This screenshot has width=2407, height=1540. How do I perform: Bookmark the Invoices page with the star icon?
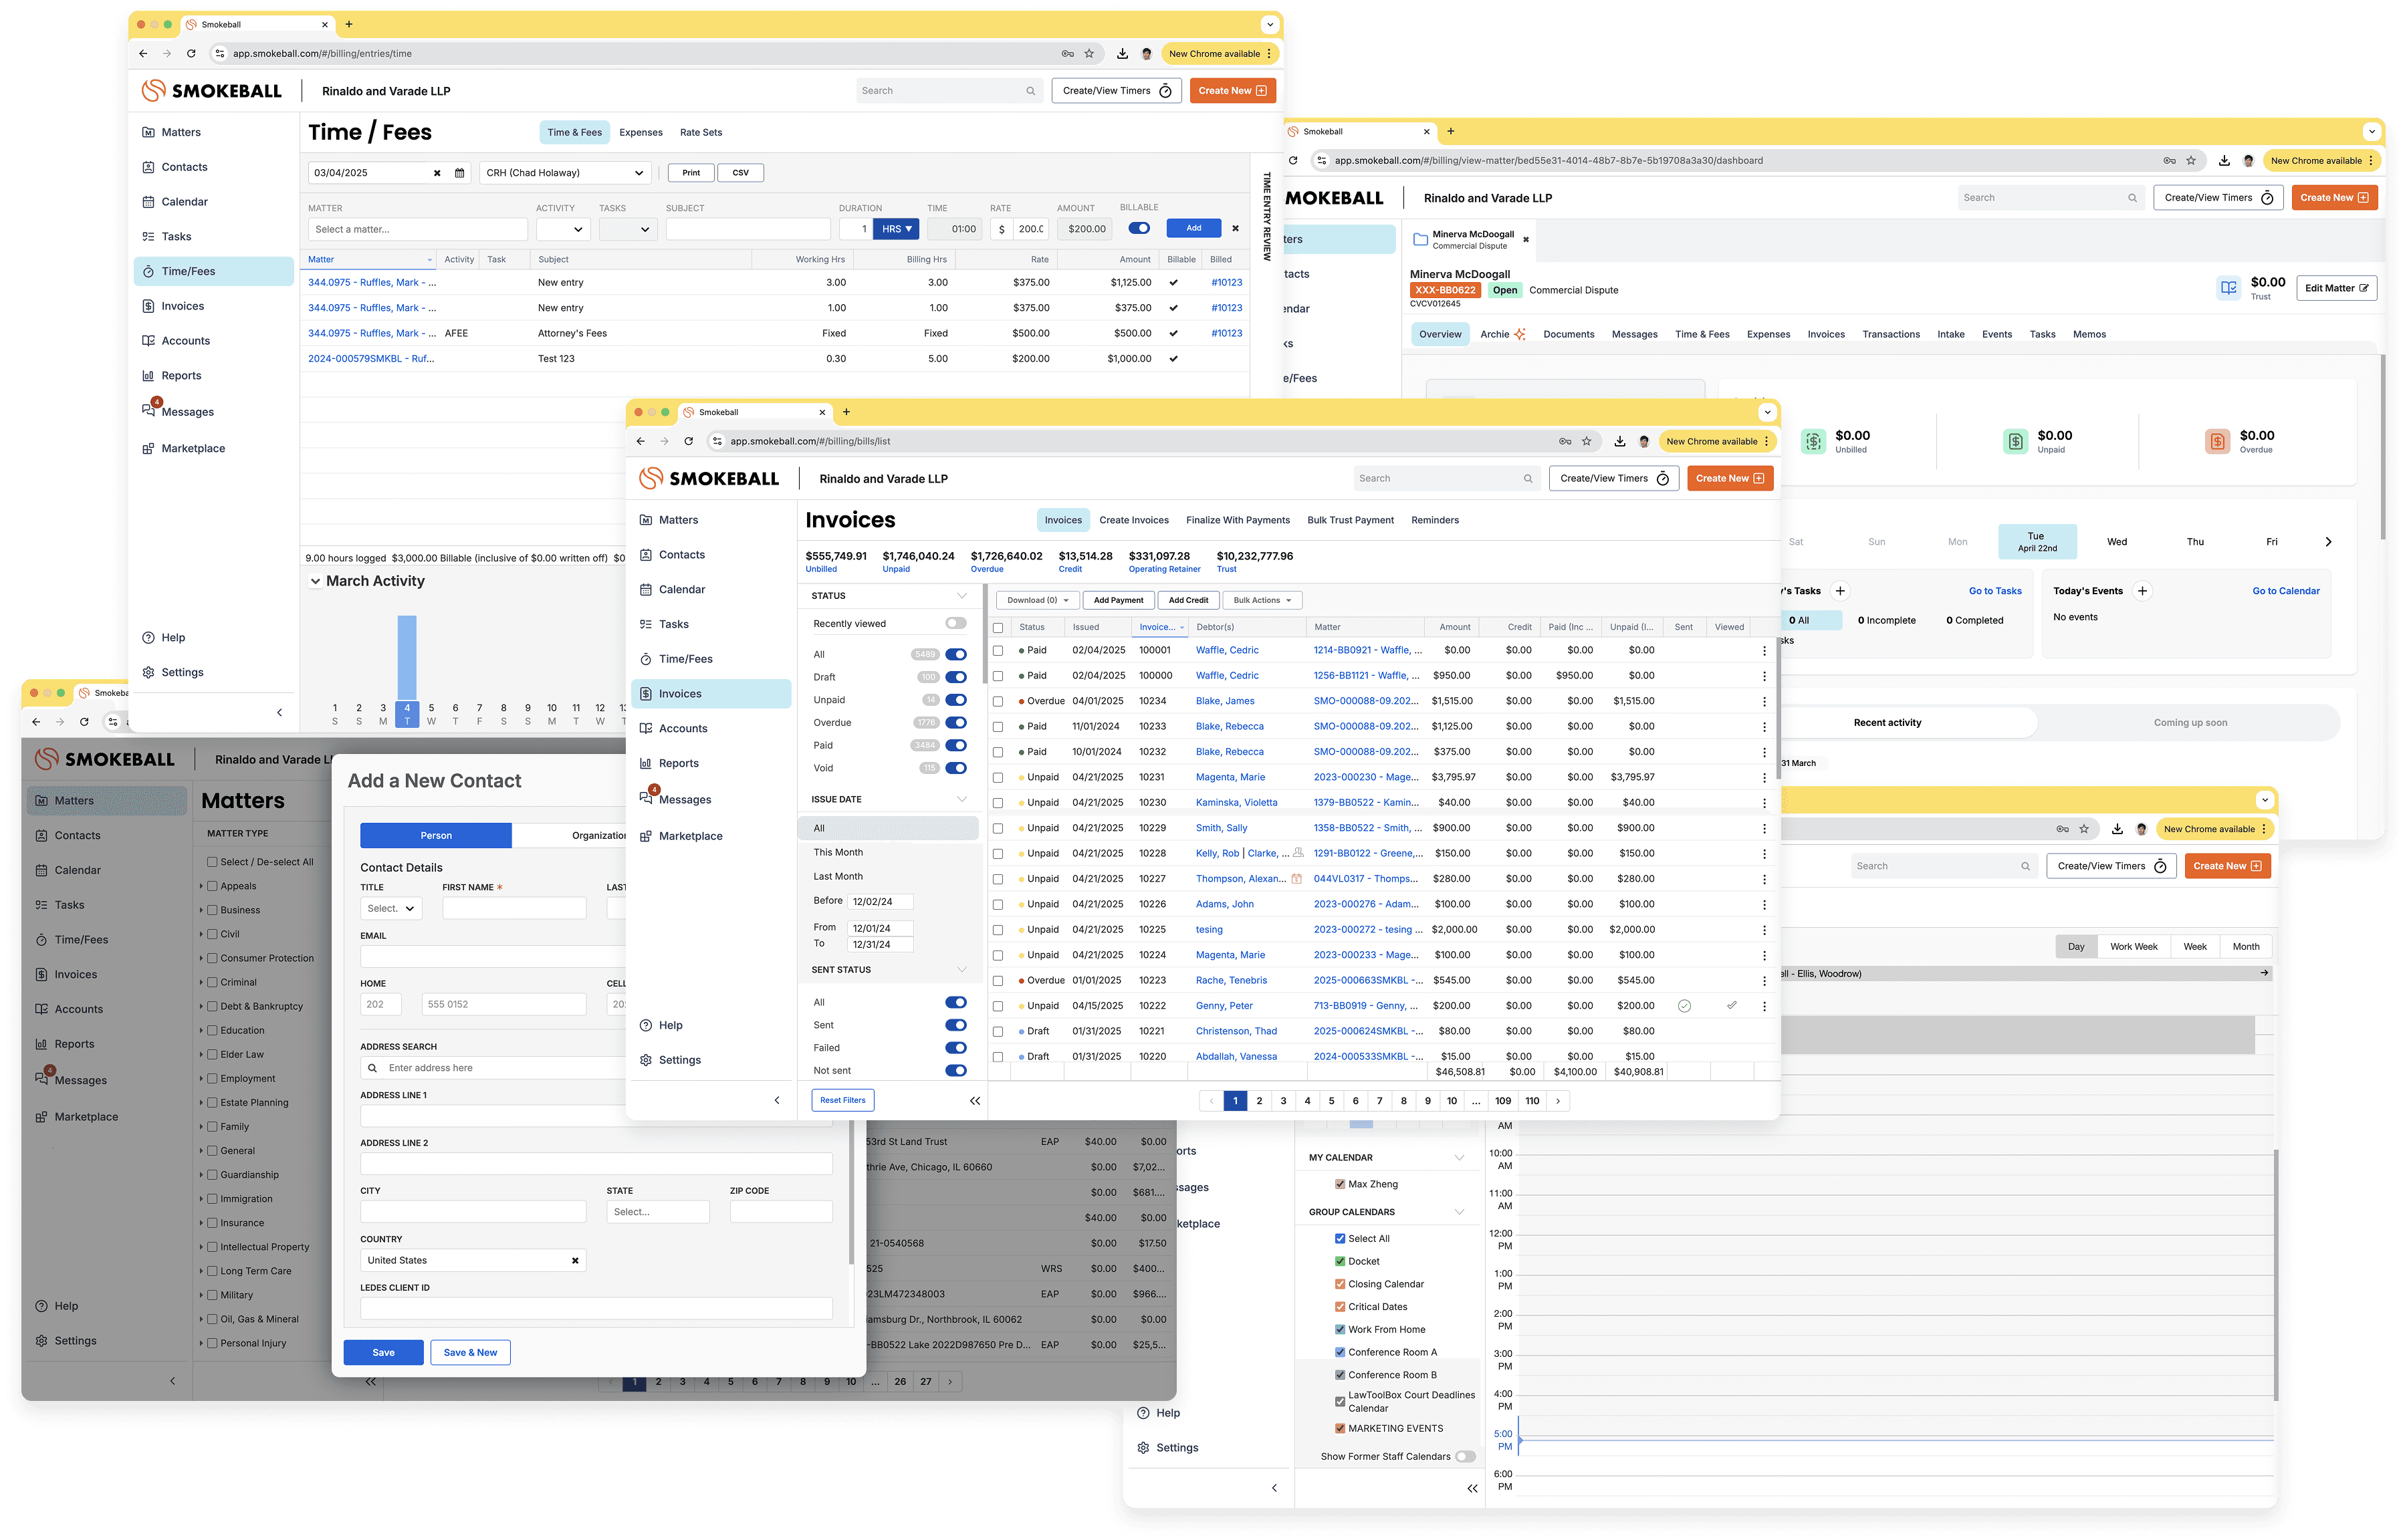point(1586,441)
